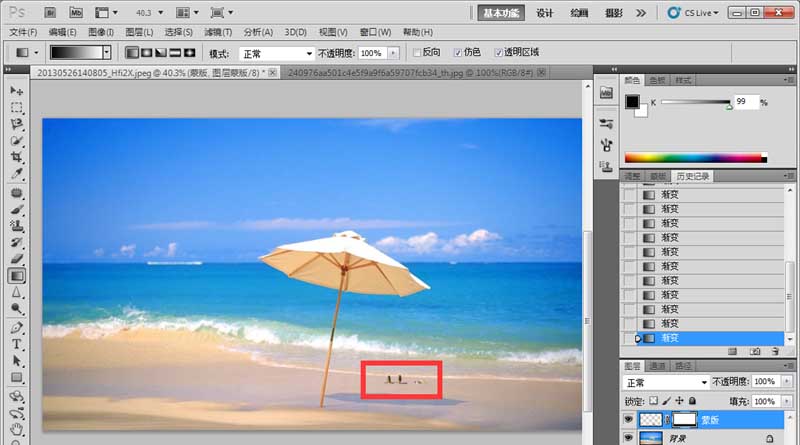
Task: Open the 模式 blend mode dropdown
Action: pyautogui.click(x=277, y=53)
